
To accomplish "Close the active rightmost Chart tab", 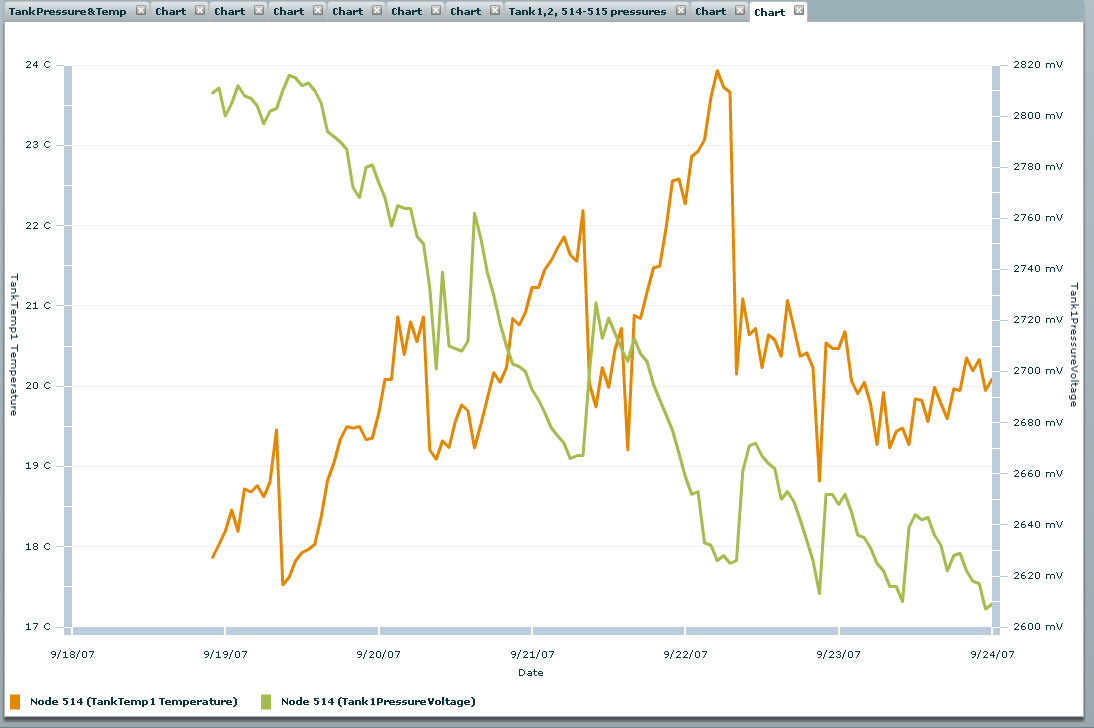I will 798,11.
